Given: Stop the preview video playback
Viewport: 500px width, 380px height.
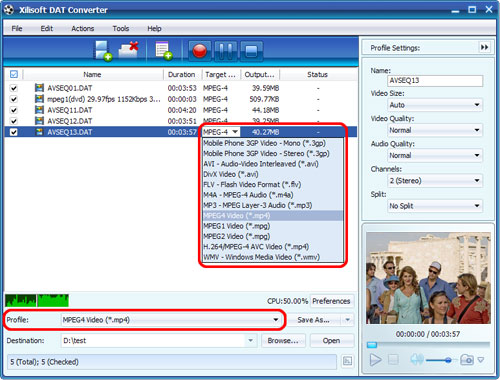Looking at the screenshot, I should coord(393,360).
